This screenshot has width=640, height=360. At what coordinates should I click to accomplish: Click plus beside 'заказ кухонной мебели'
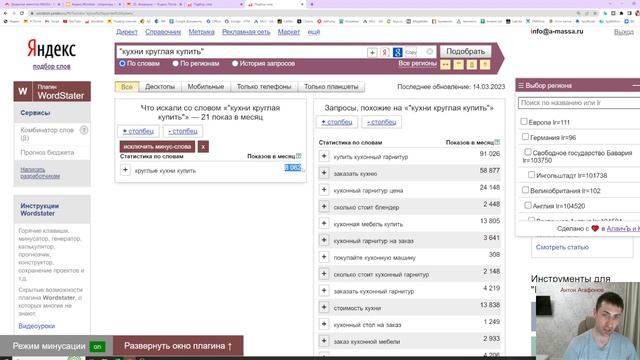(x=324, y=341)
